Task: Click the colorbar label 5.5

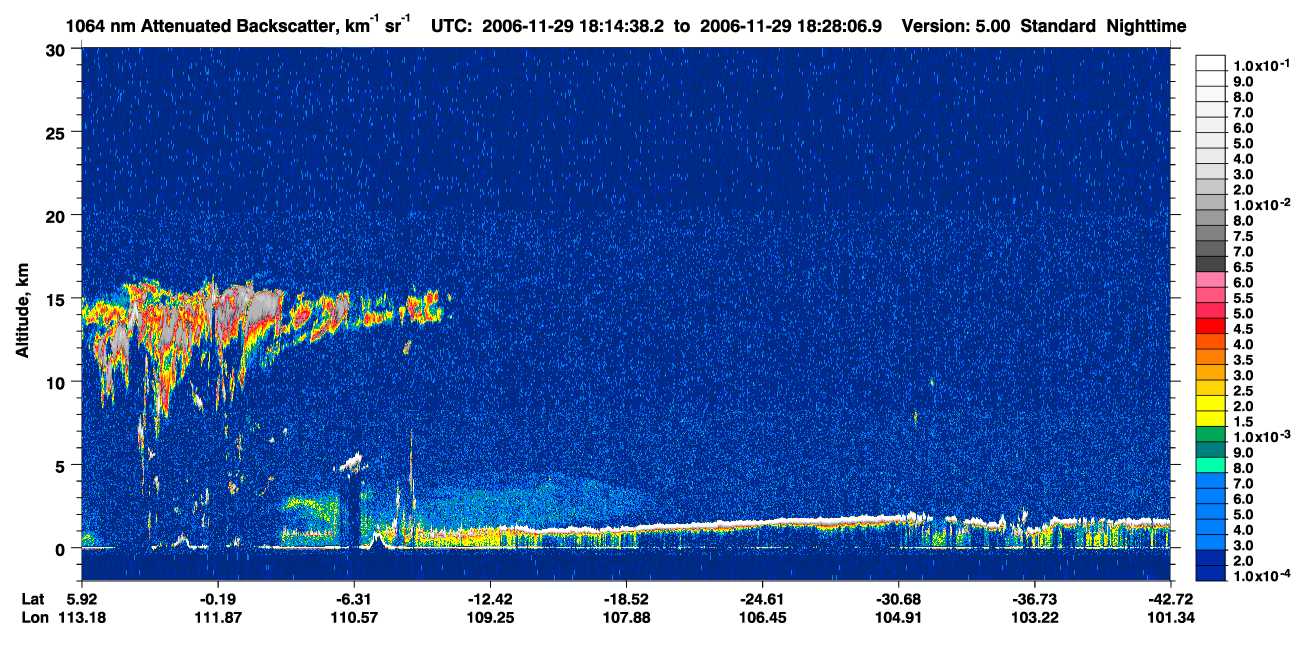Action: pos(1243,298)
